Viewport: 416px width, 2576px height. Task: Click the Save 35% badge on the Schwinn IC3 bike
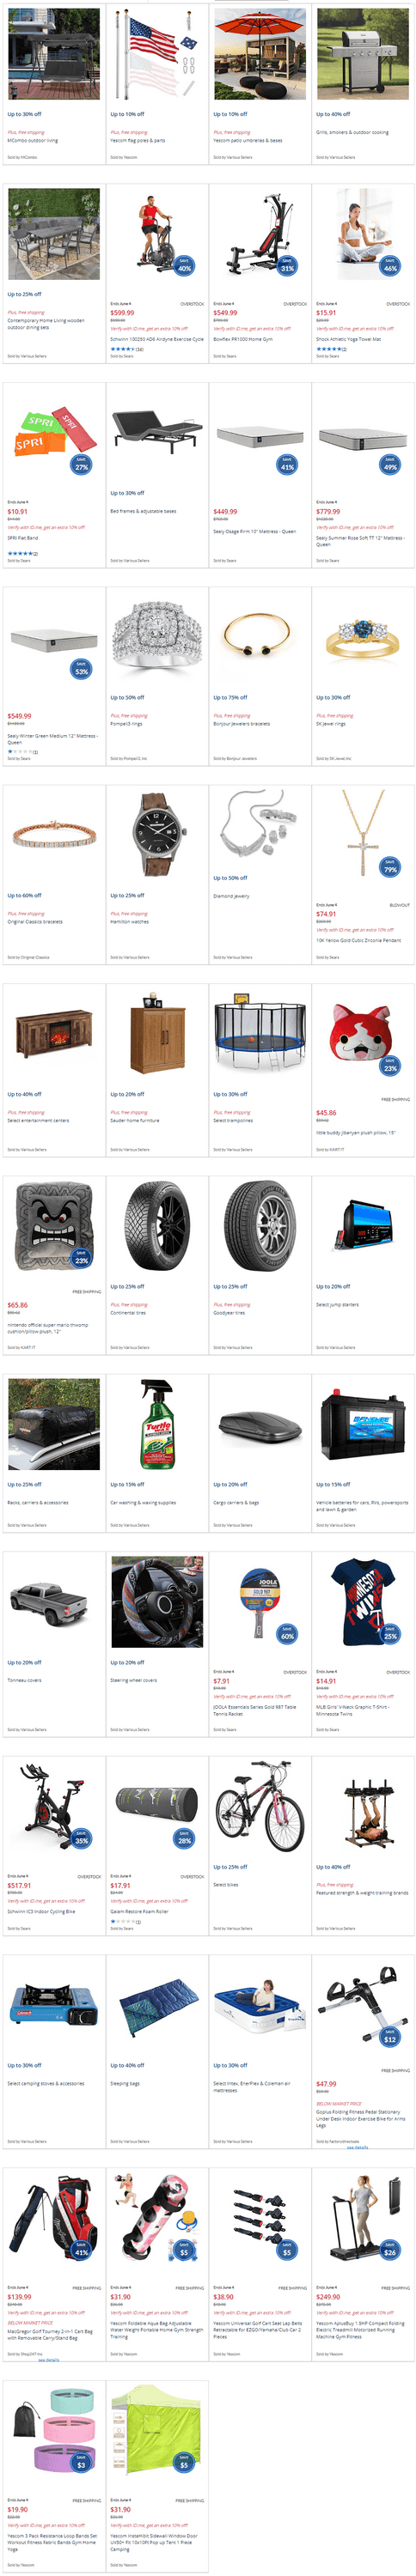tap(81, 1838)
